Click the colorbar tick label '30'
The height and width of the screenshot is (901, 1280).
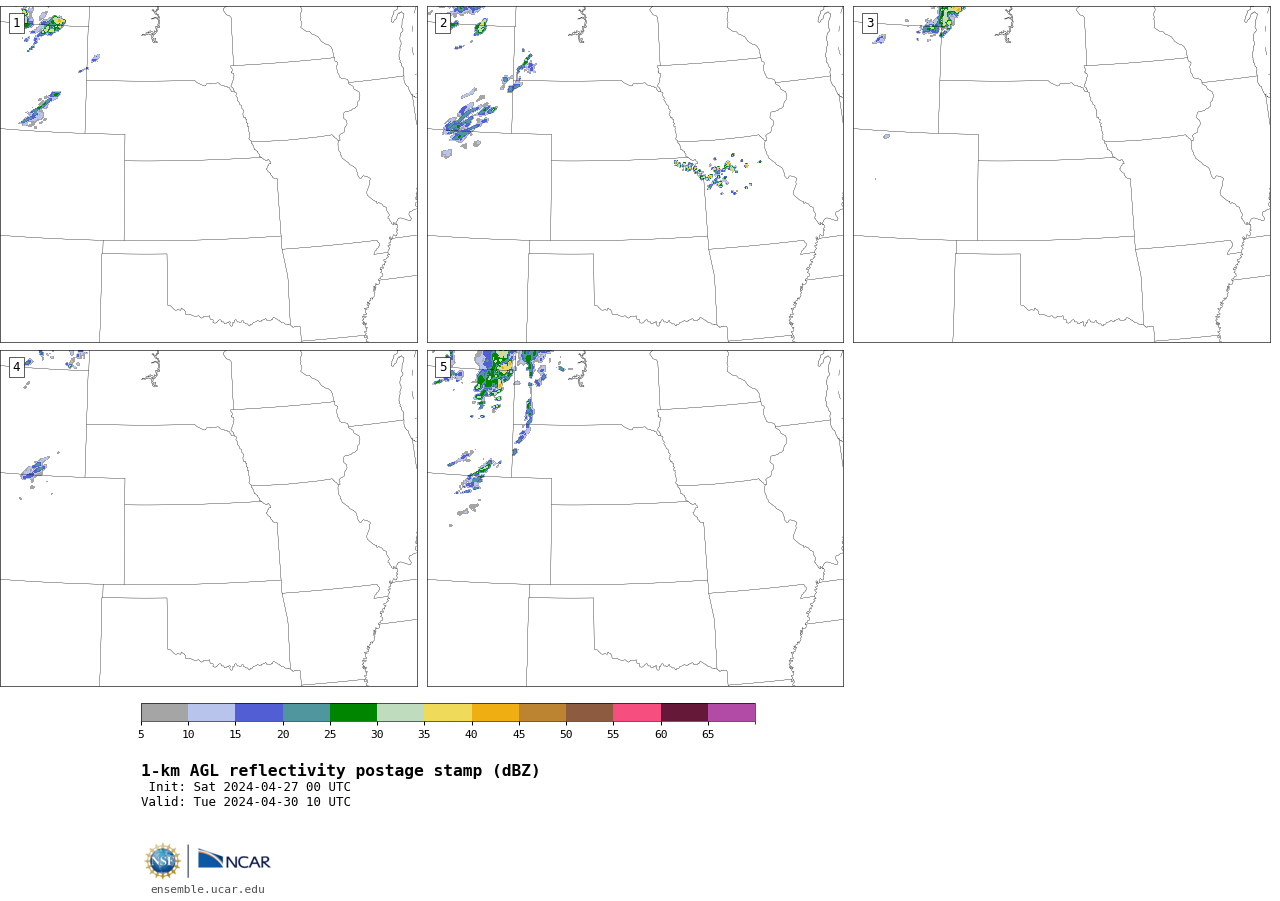tap(377, 734)
